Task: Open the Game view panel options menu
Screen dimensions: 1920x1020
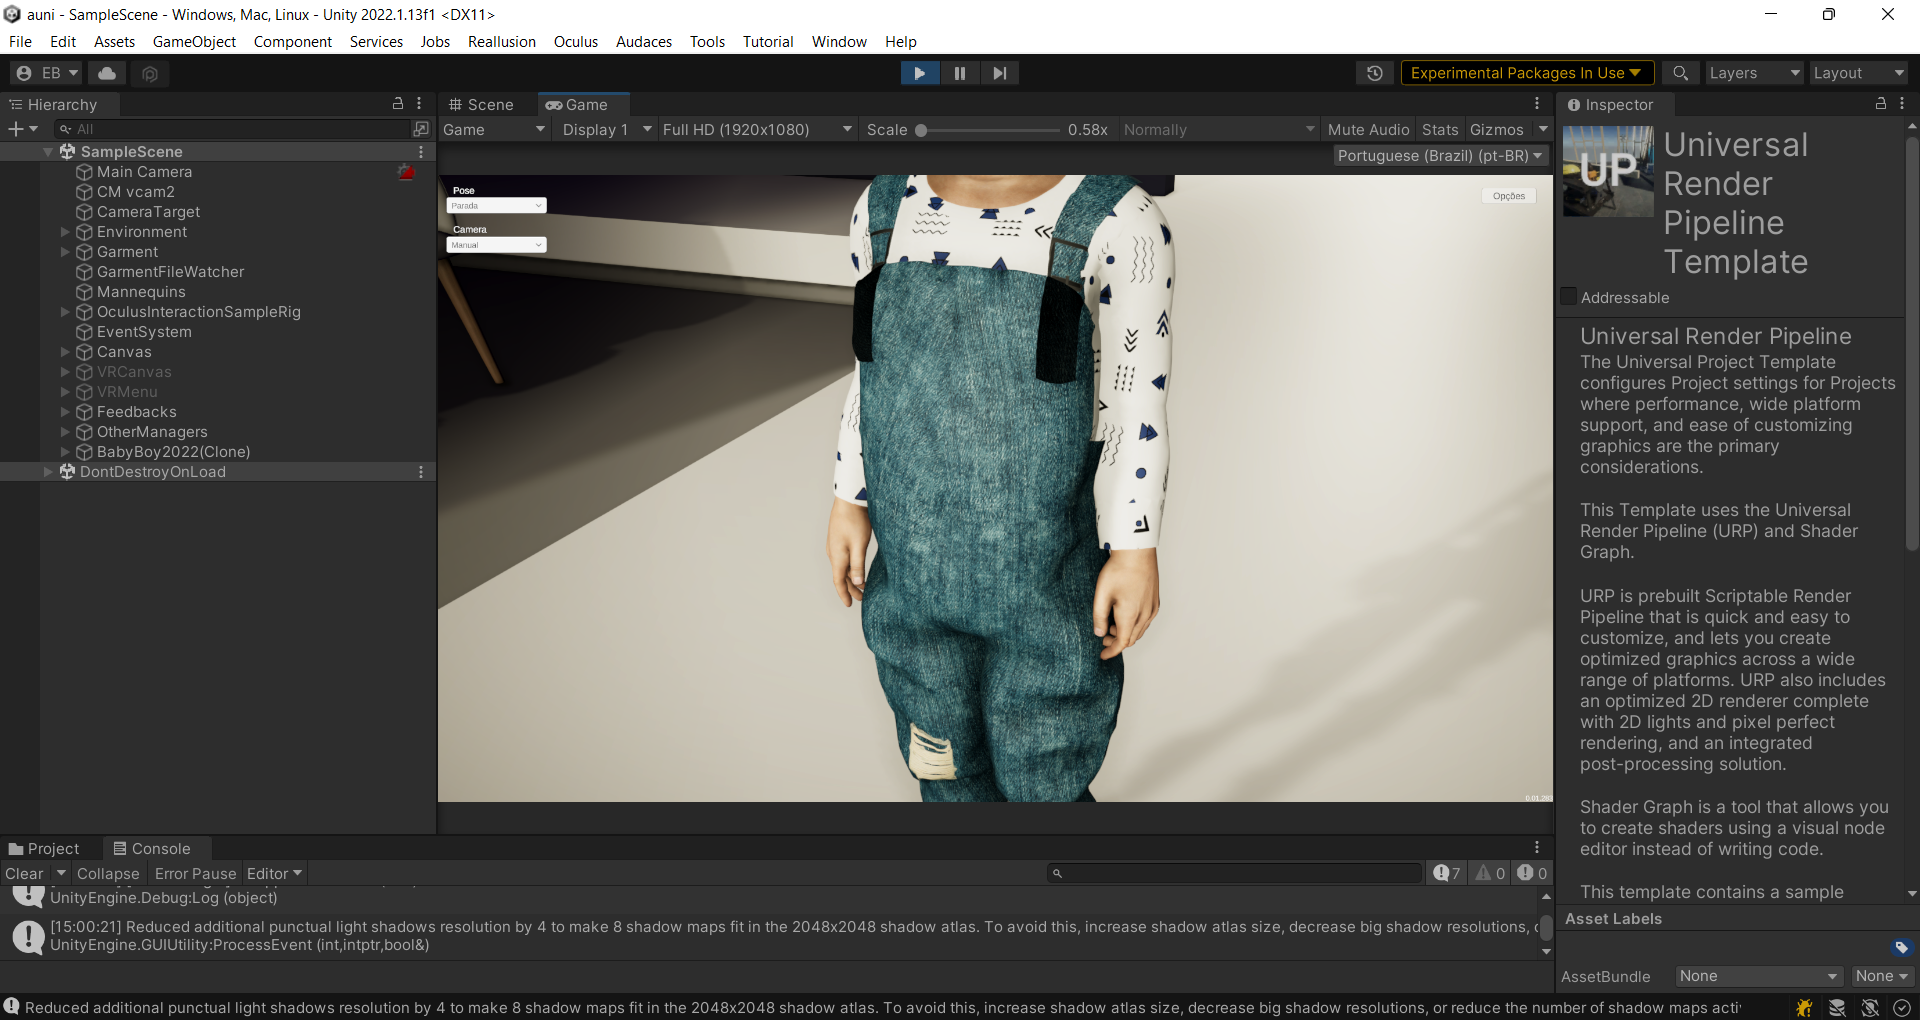Action: (1537, 104)
